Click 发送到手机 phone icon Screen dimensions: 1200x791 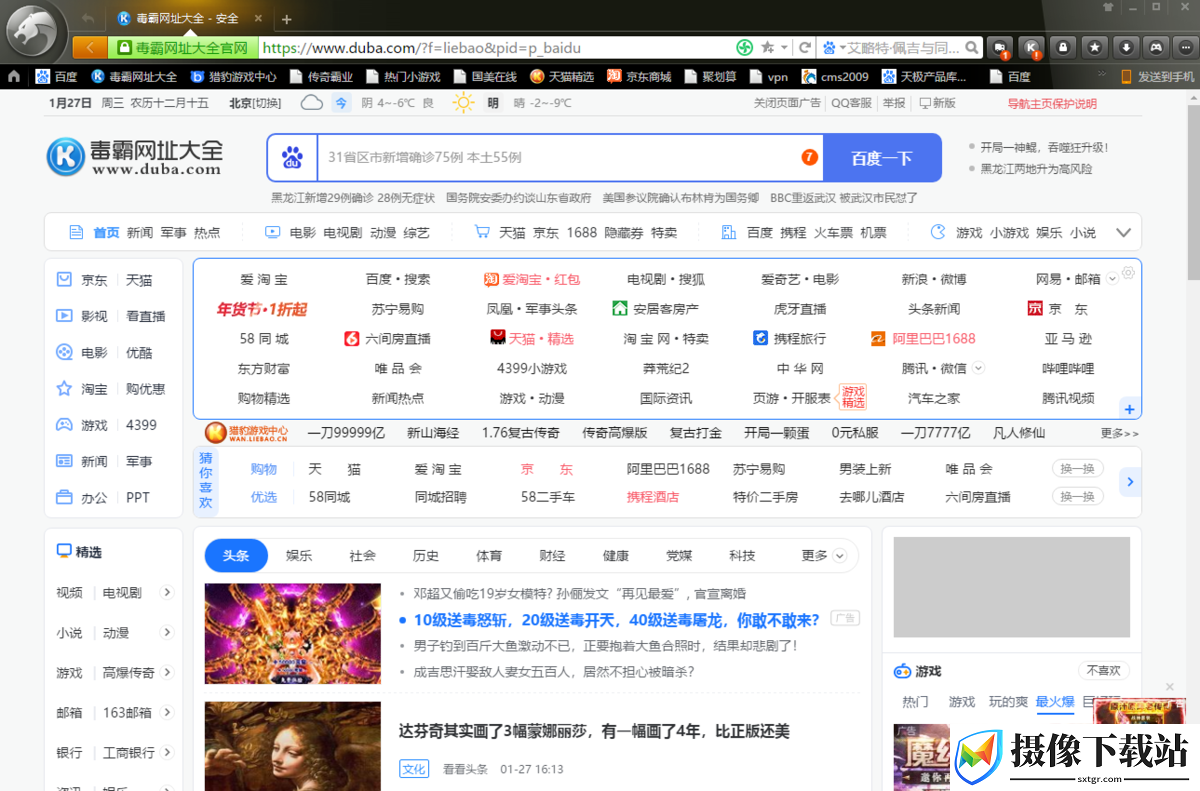pyautogui.click(x=1126, y=76)
